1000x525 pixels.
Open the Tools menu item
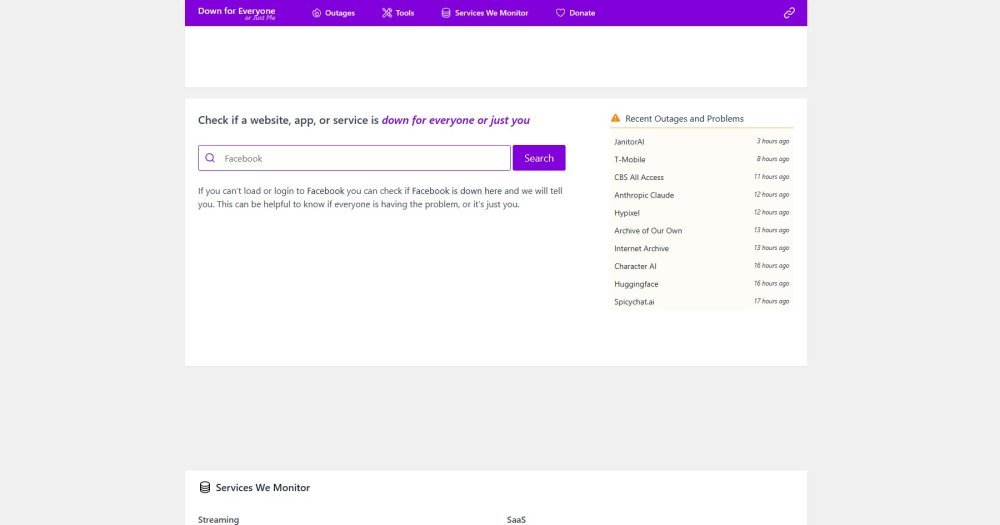pyautogui.click(x=398, y=13)
